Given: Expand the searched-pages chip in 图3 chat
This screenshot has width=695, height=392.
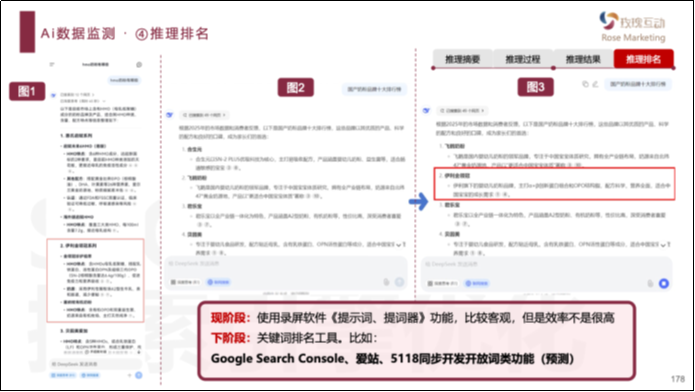Looking at the screenshot, I should coord(461,110).
